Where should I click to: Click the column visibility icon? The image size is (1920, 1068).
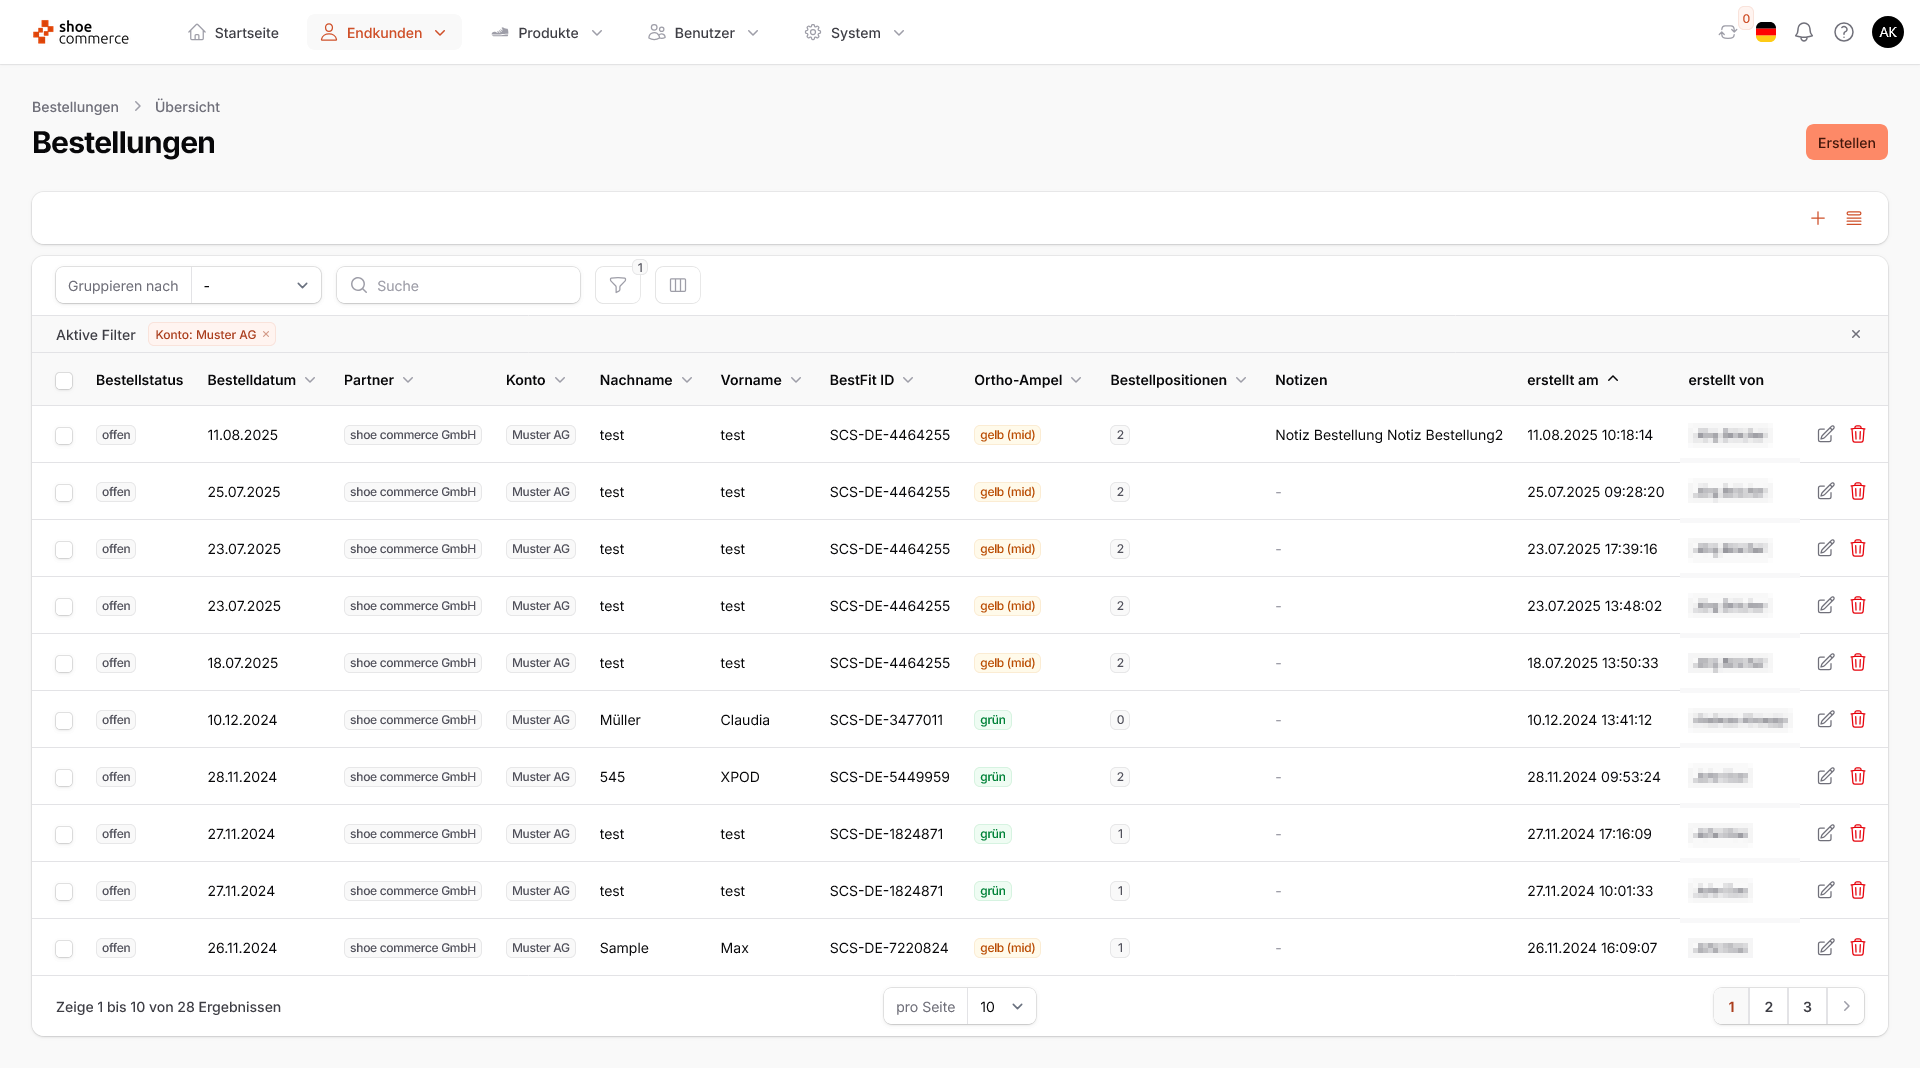[x=678, y=286]
